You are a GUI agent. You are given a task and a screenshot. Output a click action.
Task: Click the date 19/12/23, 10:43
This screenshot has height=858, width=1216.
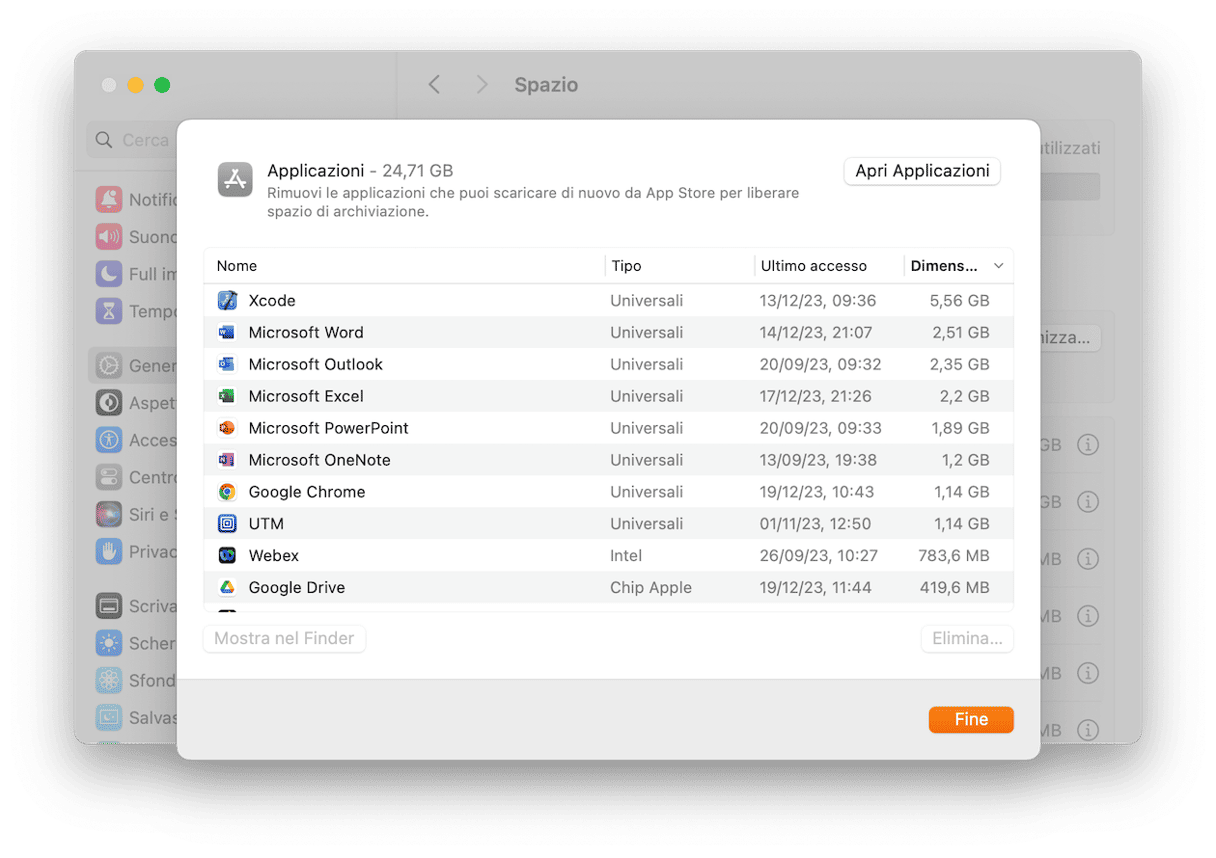click(x=817, y=492)
